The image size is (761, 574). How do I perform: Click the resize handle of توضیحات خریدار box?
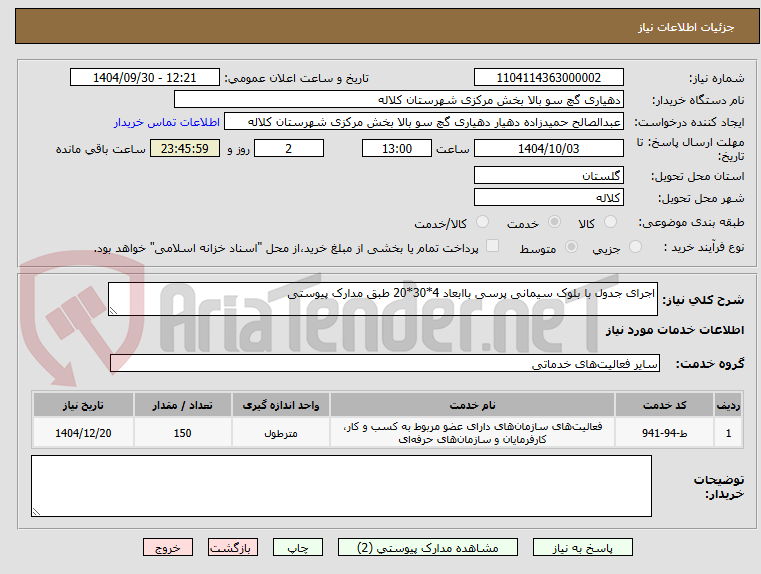36,511
